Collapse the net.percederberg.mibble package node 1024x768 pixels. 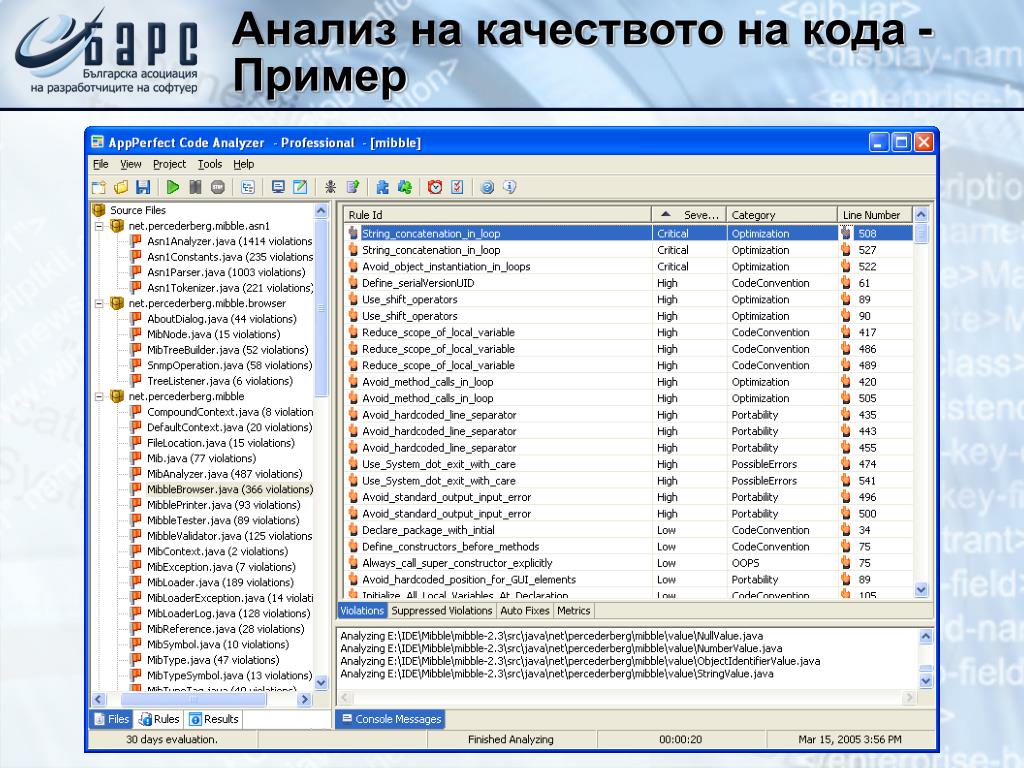point(99,396)
